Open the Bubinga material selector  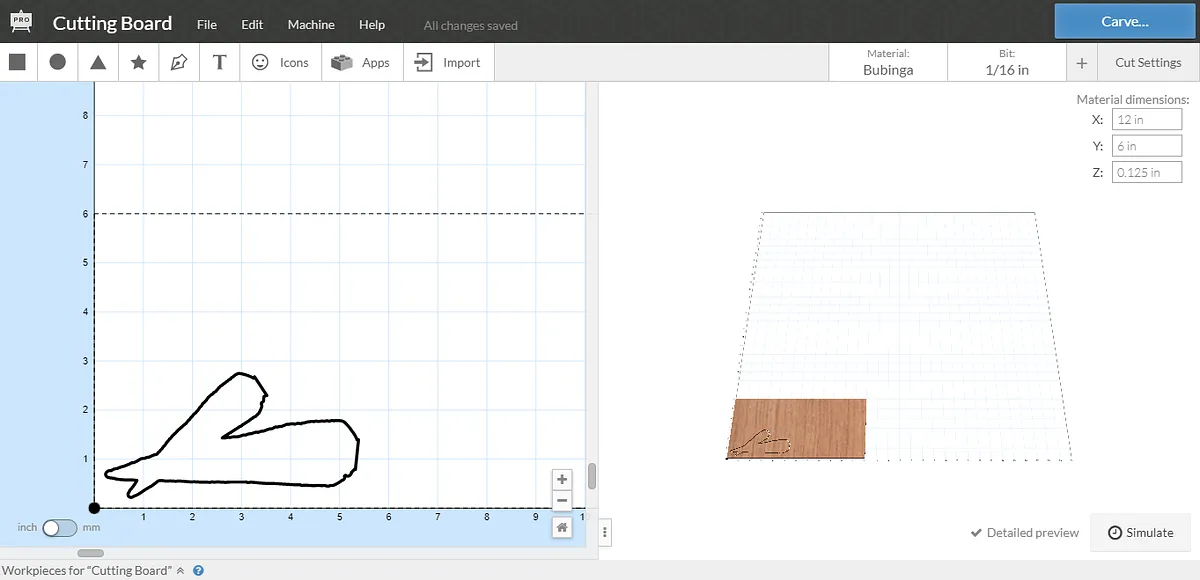888,62
